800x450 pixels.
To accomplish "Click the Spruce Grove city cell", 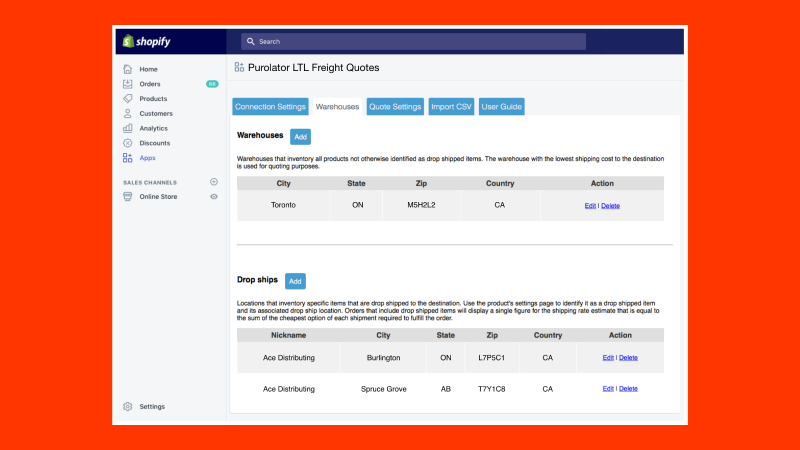I will pyautogui.click(x=384, y=389).
